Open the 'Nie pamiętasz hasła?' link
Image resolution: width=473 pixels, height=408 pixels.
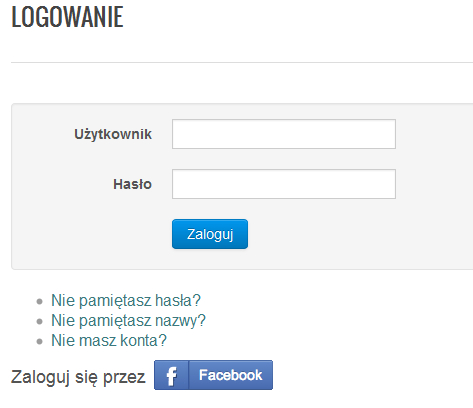[x=126, y=300]
